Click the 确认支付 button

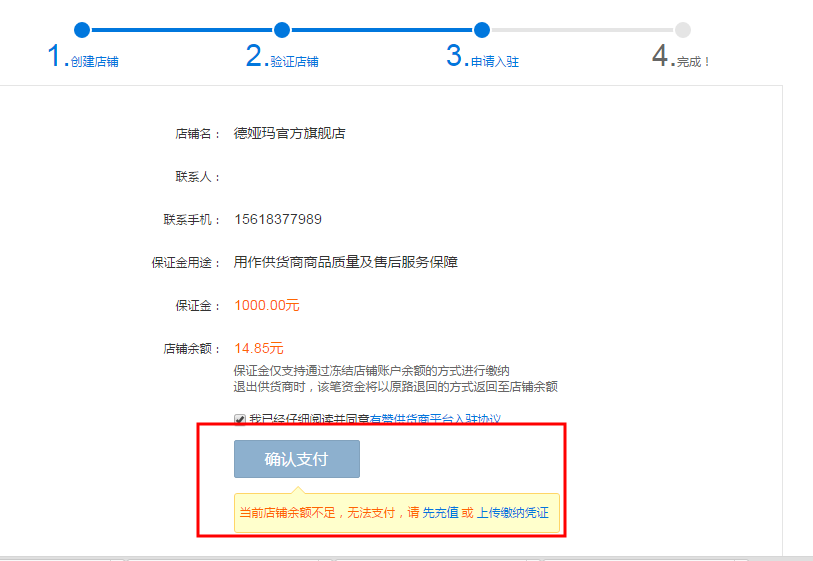tap(297, 459)
